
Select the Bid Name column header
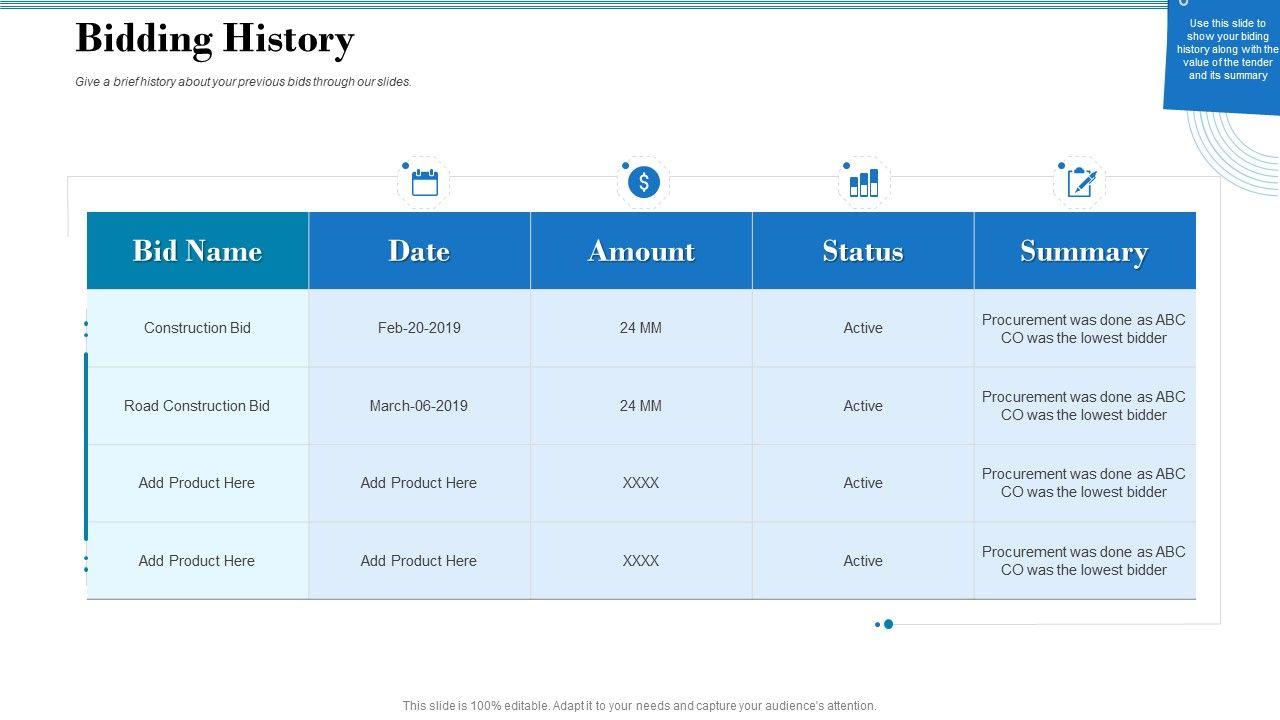[x=197, y=251]
